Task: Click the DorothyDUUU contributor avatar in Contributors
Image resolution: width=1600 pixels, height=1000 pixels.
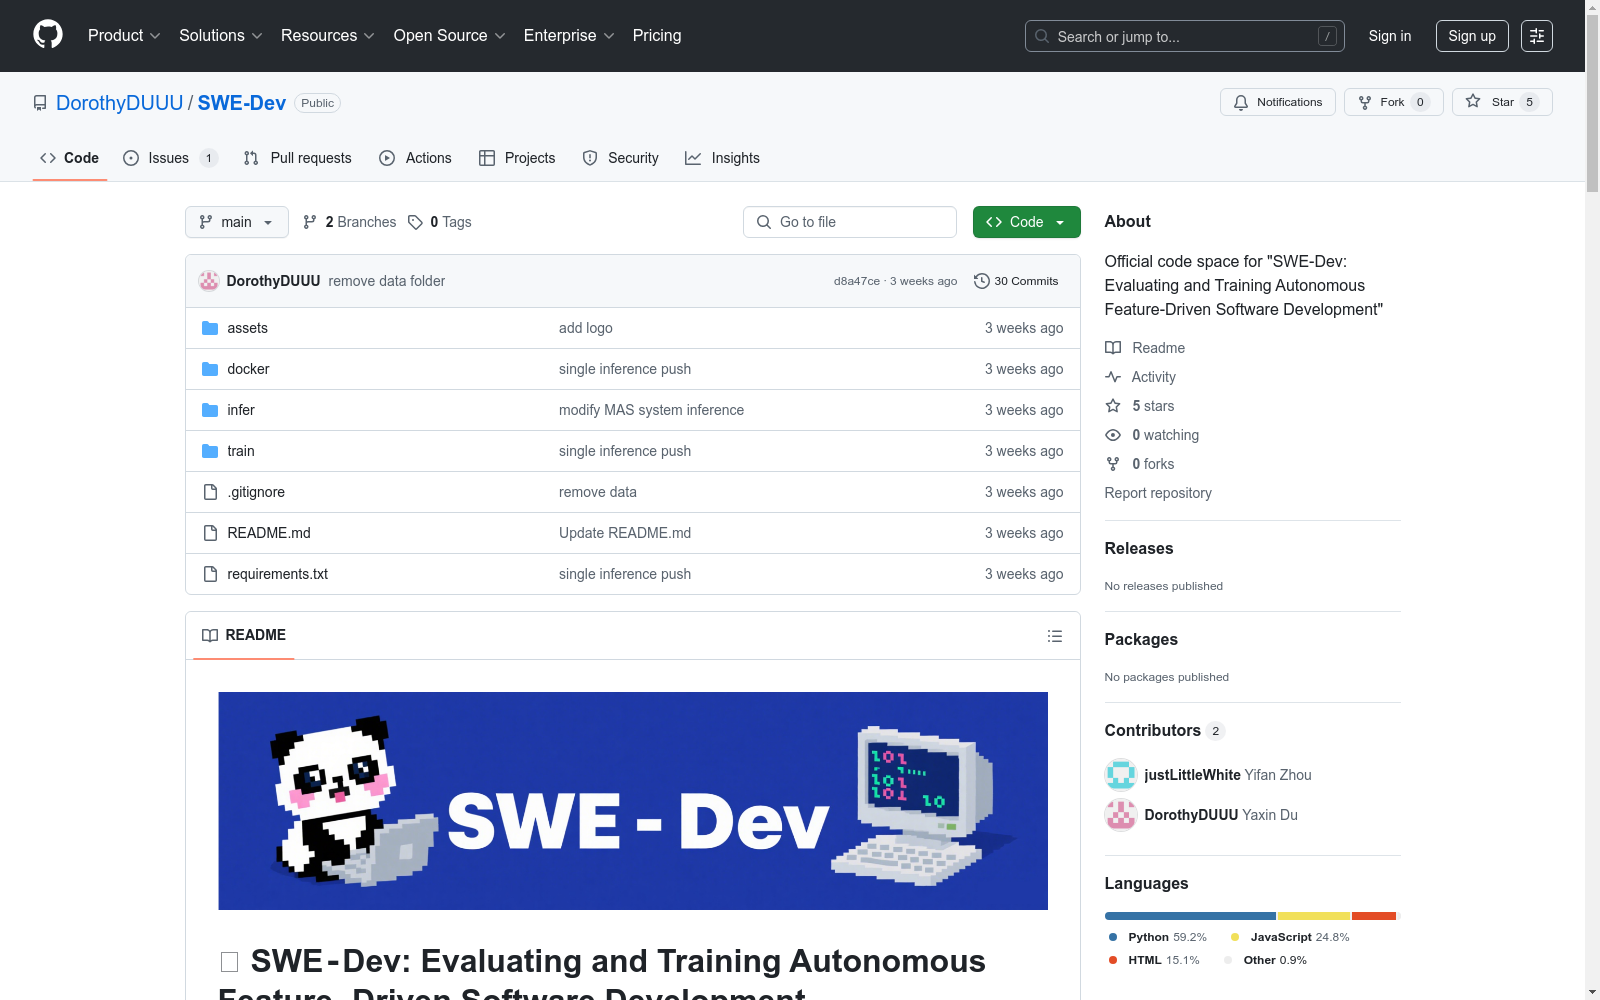Action: coord(1121,815)
